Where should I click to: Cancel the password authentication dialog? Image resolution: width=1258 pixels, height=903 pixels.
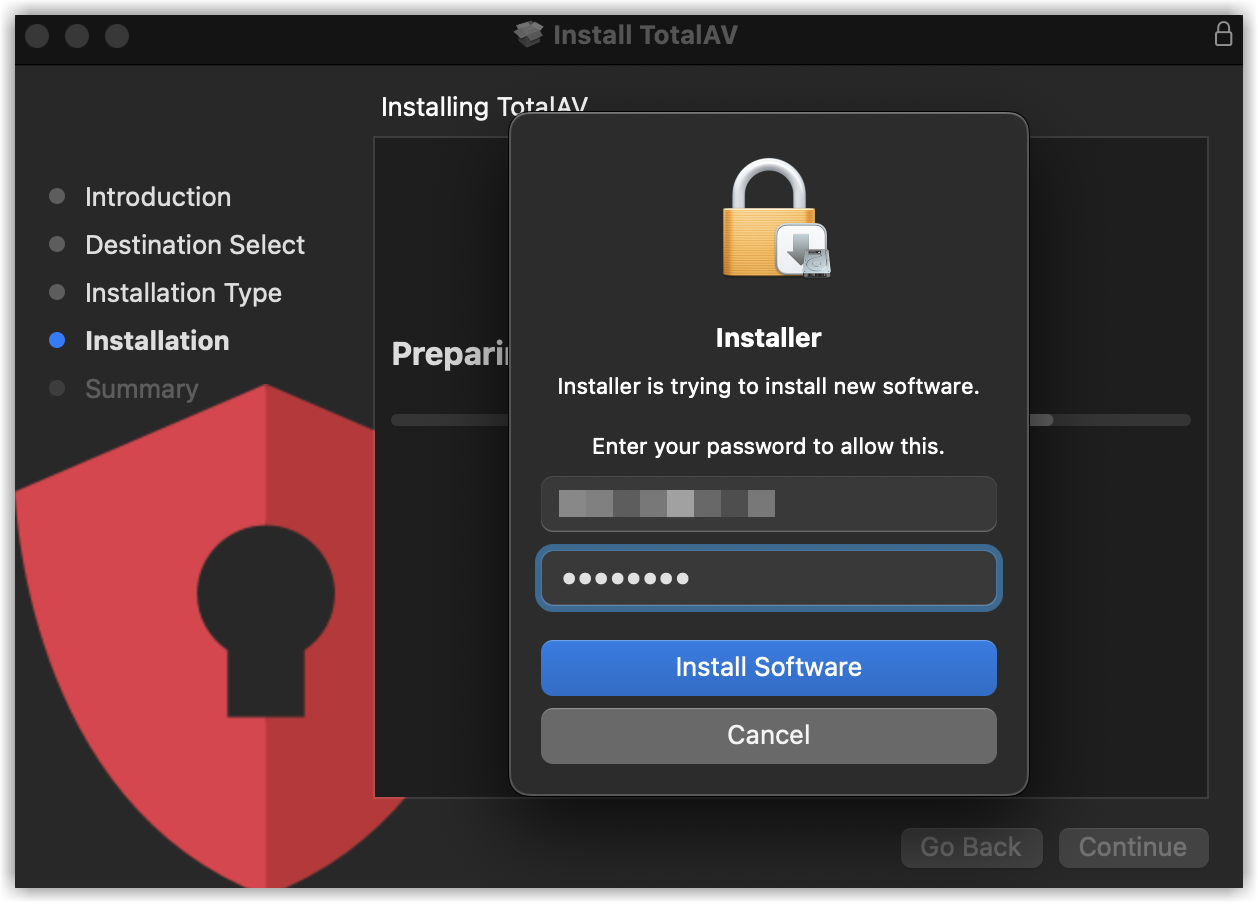(768, 736)
